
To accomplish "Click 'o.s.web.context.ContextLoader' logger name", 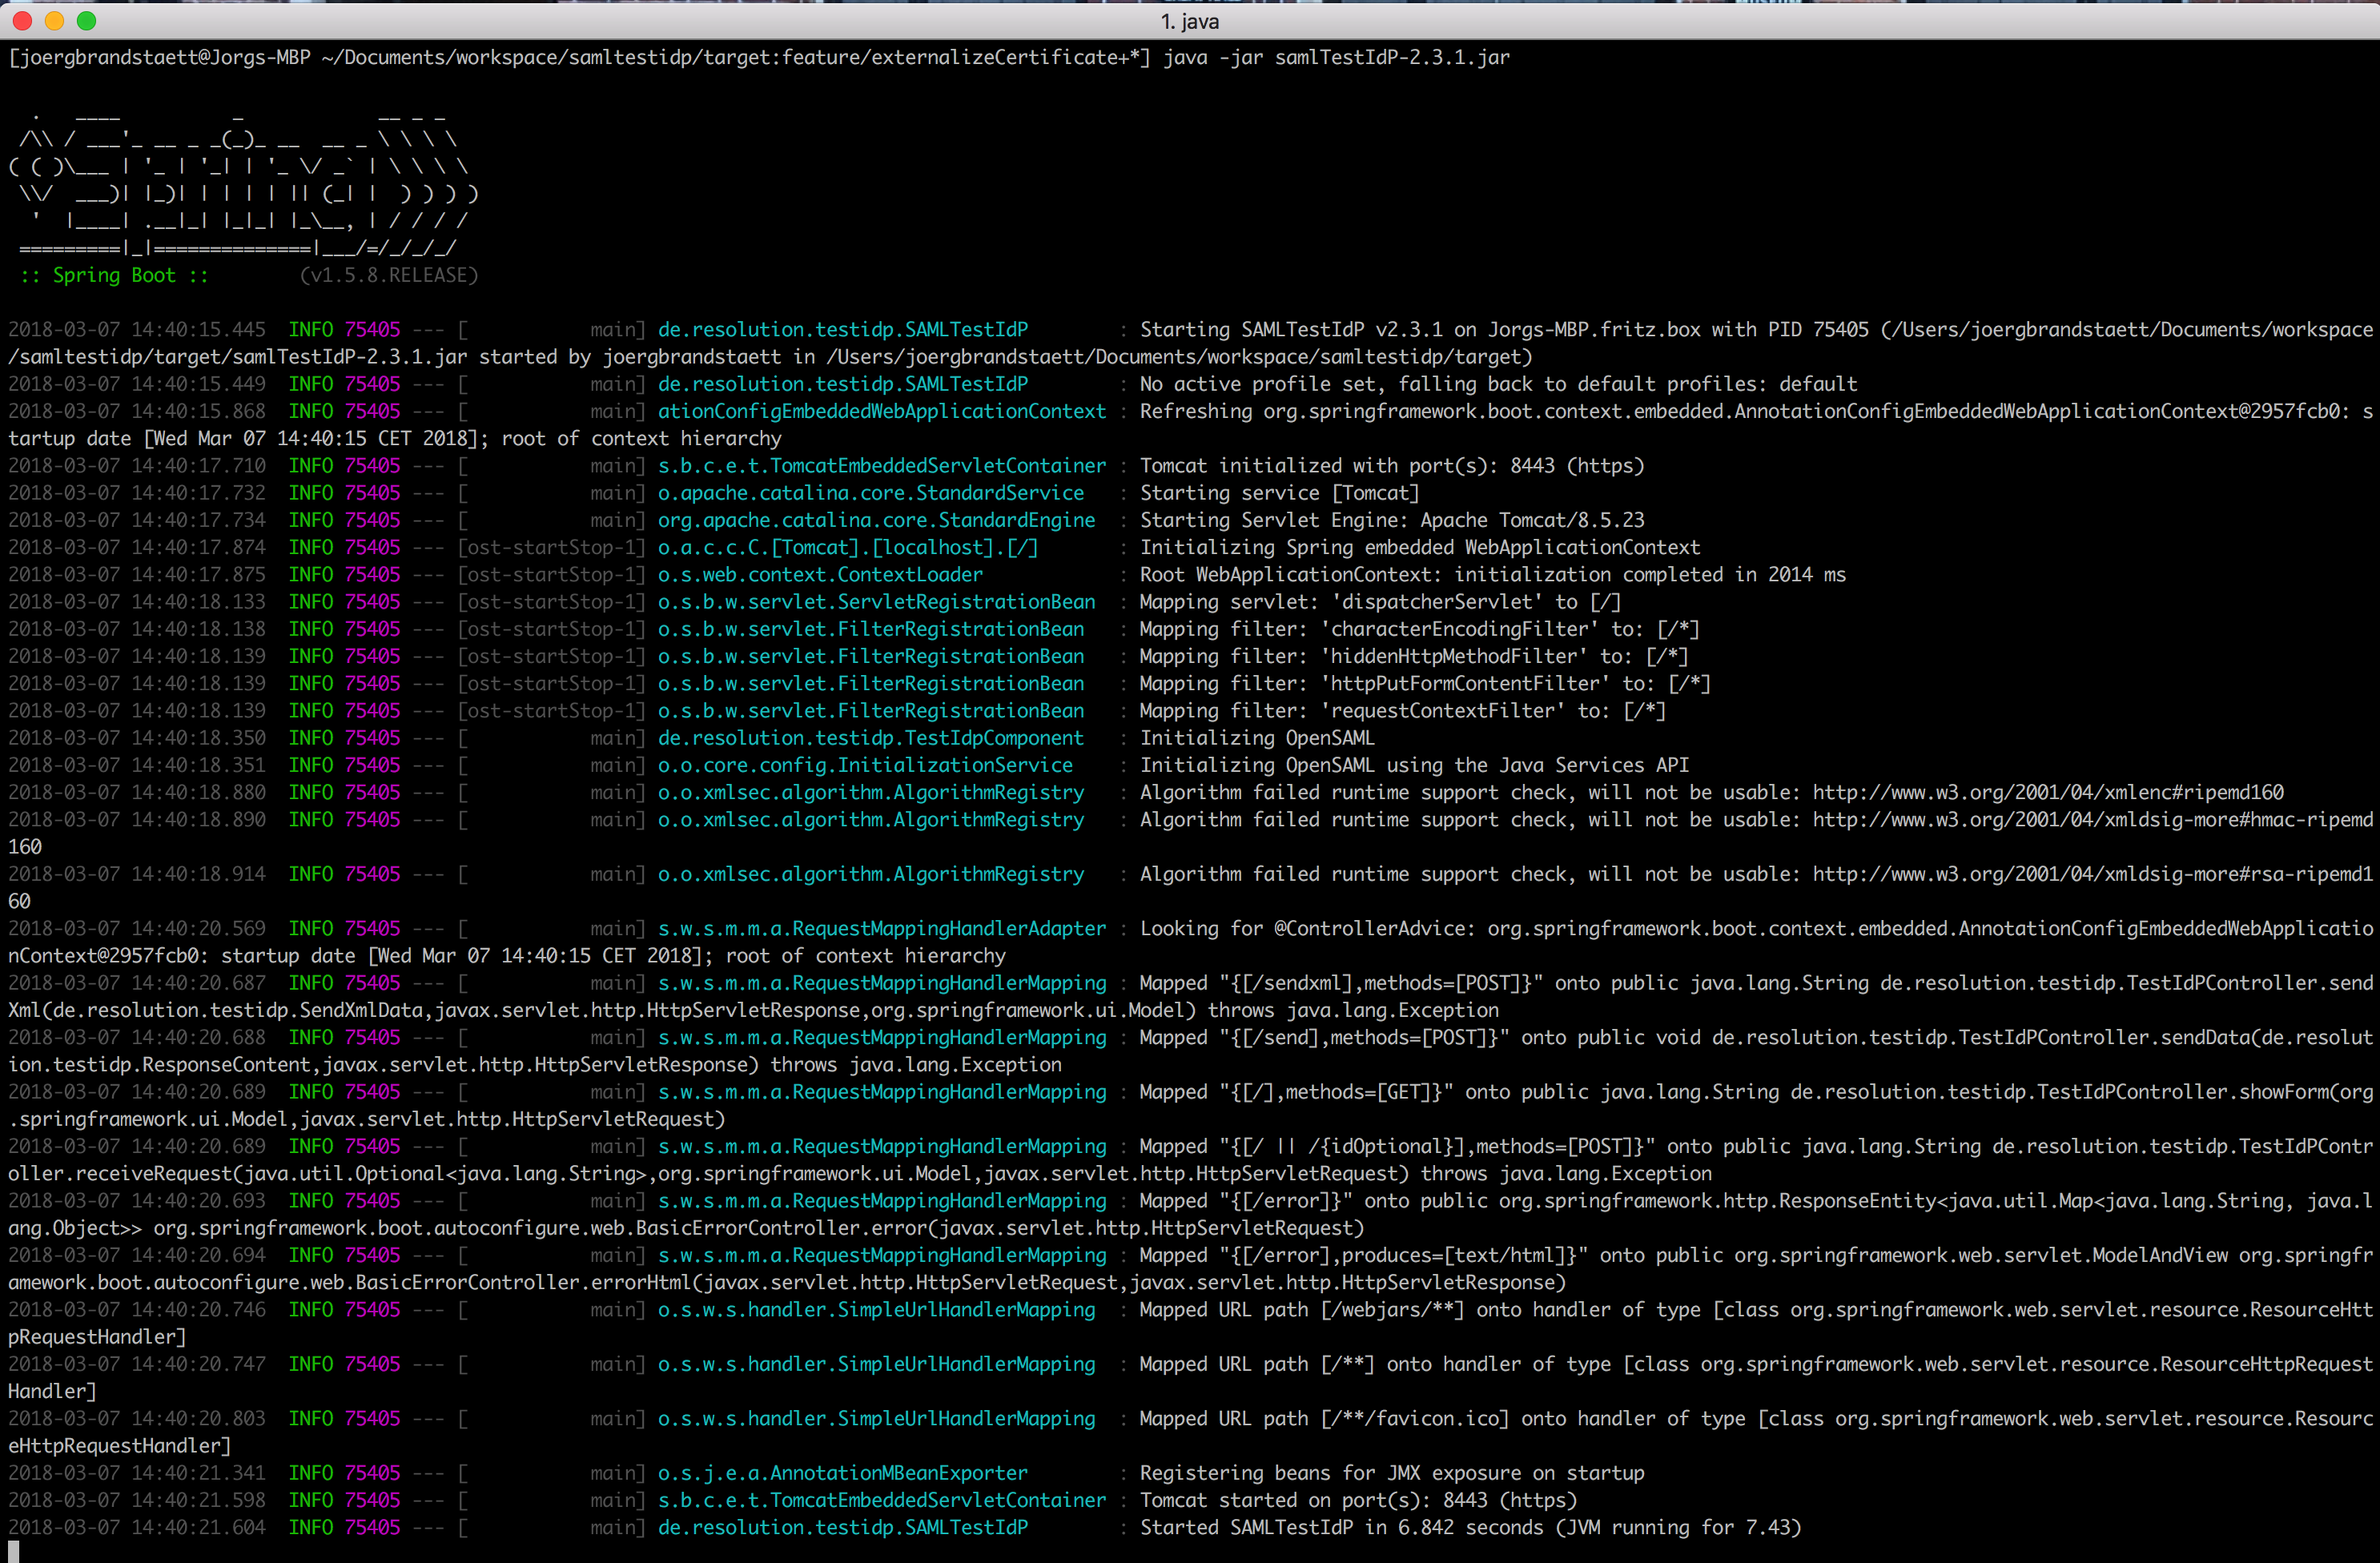I will pyautogui.click(x=820, y=575).
